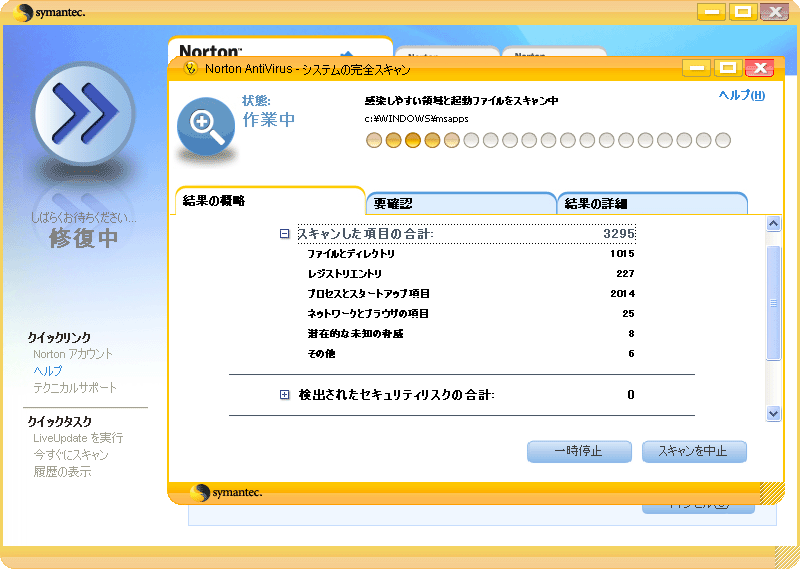Minimize the main Symantec window
This screenshot has height=569, width=800.
coord(712,12)
